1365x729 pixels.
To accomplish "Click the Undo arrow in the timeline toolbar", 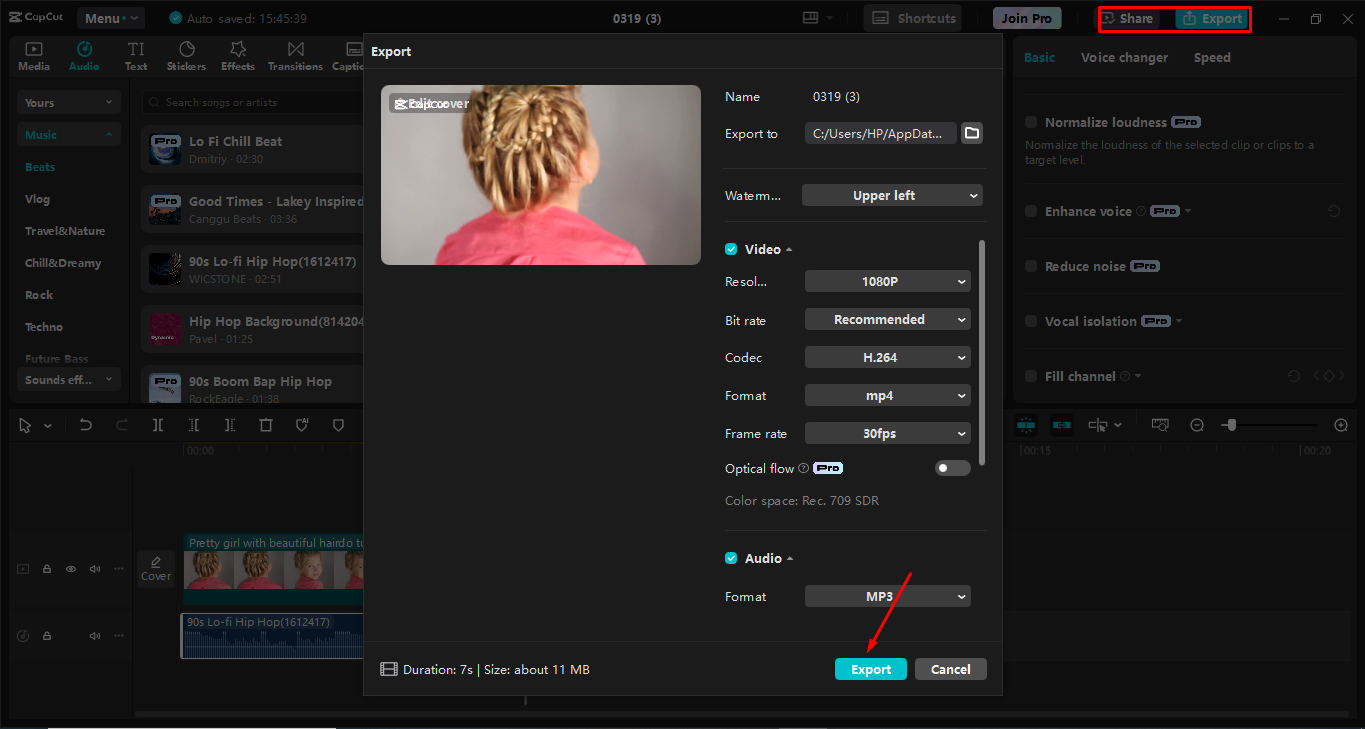I will 85,424.
